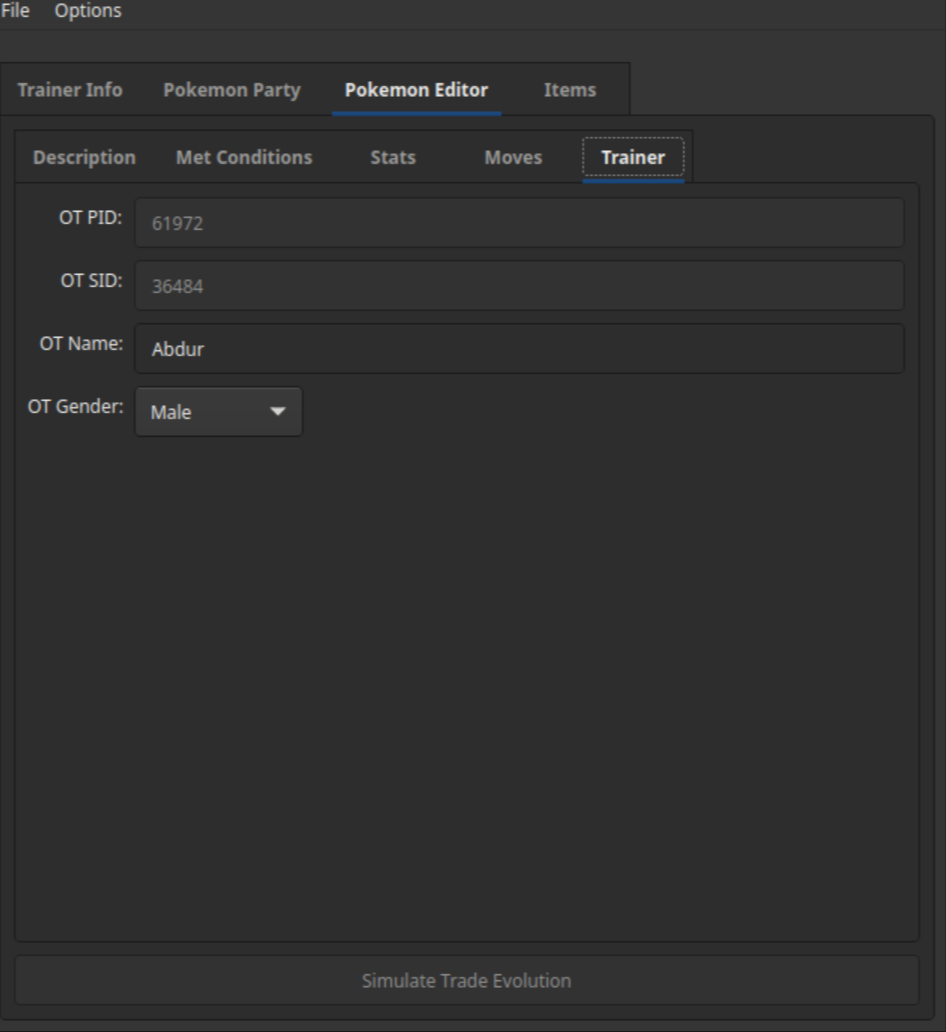
Task: Go to the Pokemon Party tab
Action: pos(231,90)
